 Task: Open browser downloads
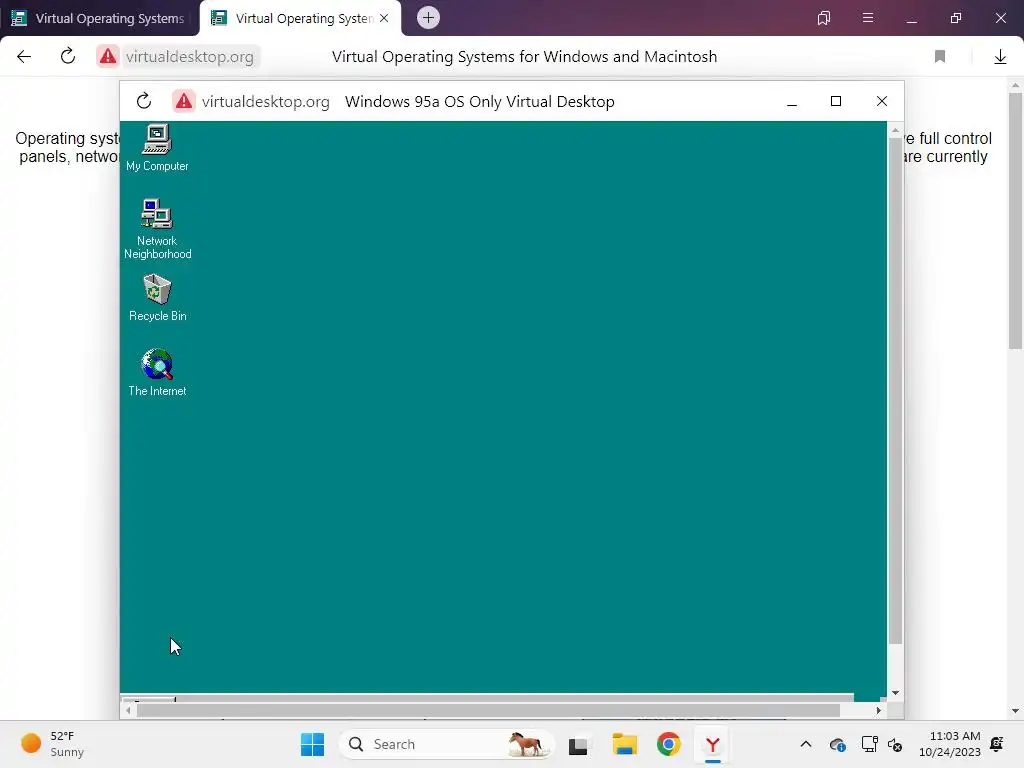(x=1000, y=57)
